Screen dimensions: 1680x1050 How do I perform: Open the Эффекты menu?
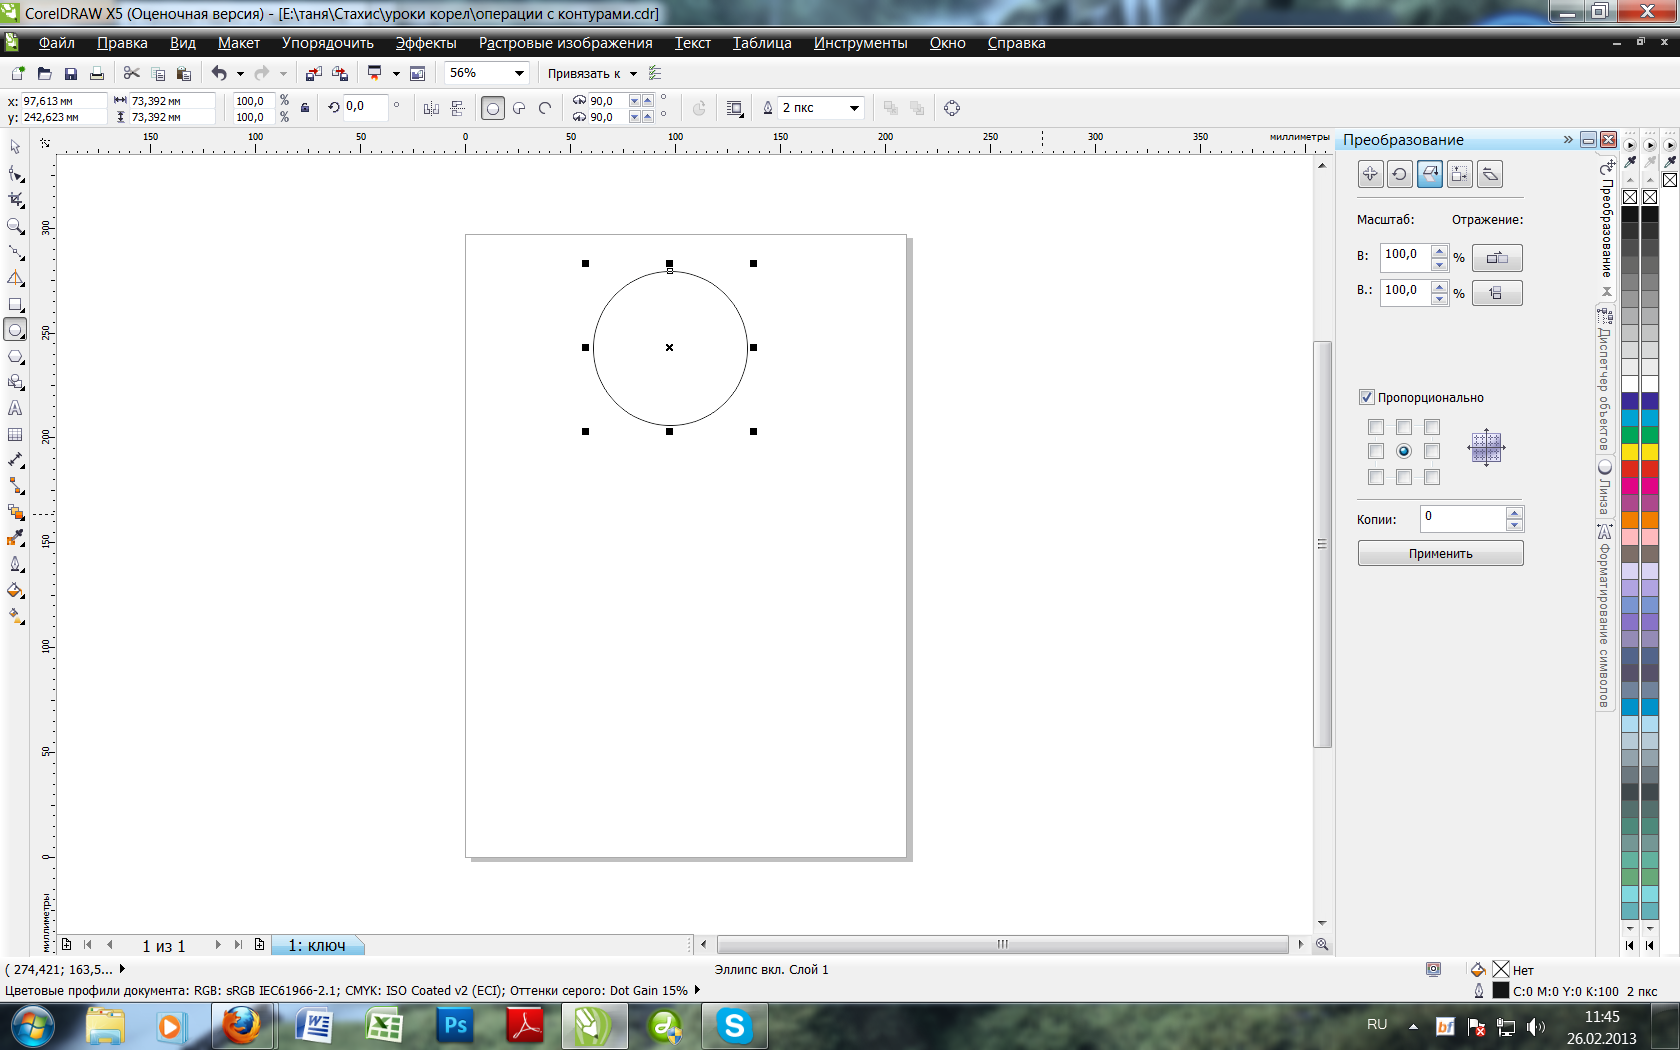click(426, 43)
